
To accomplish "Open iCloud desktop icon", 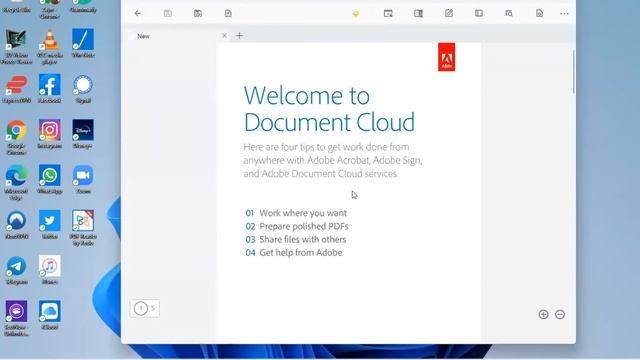I will tap(49, 315).
